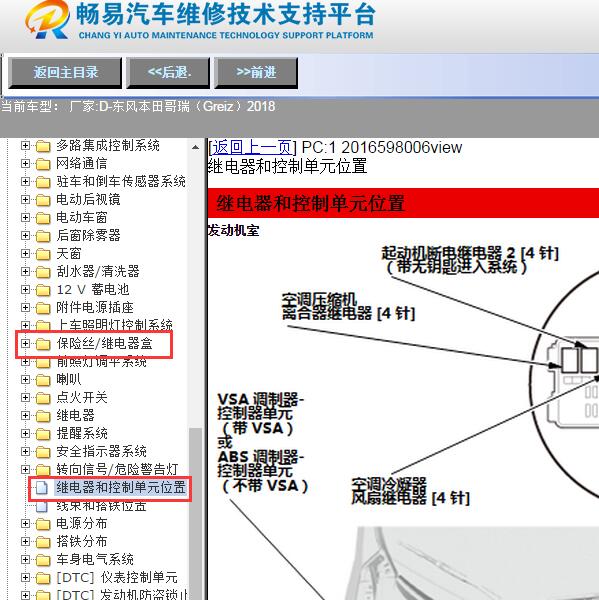The height and width of the screenshot is (600, 599).
Task: Expand the 刮水器/清洗器 node
Action: point(25,271)
